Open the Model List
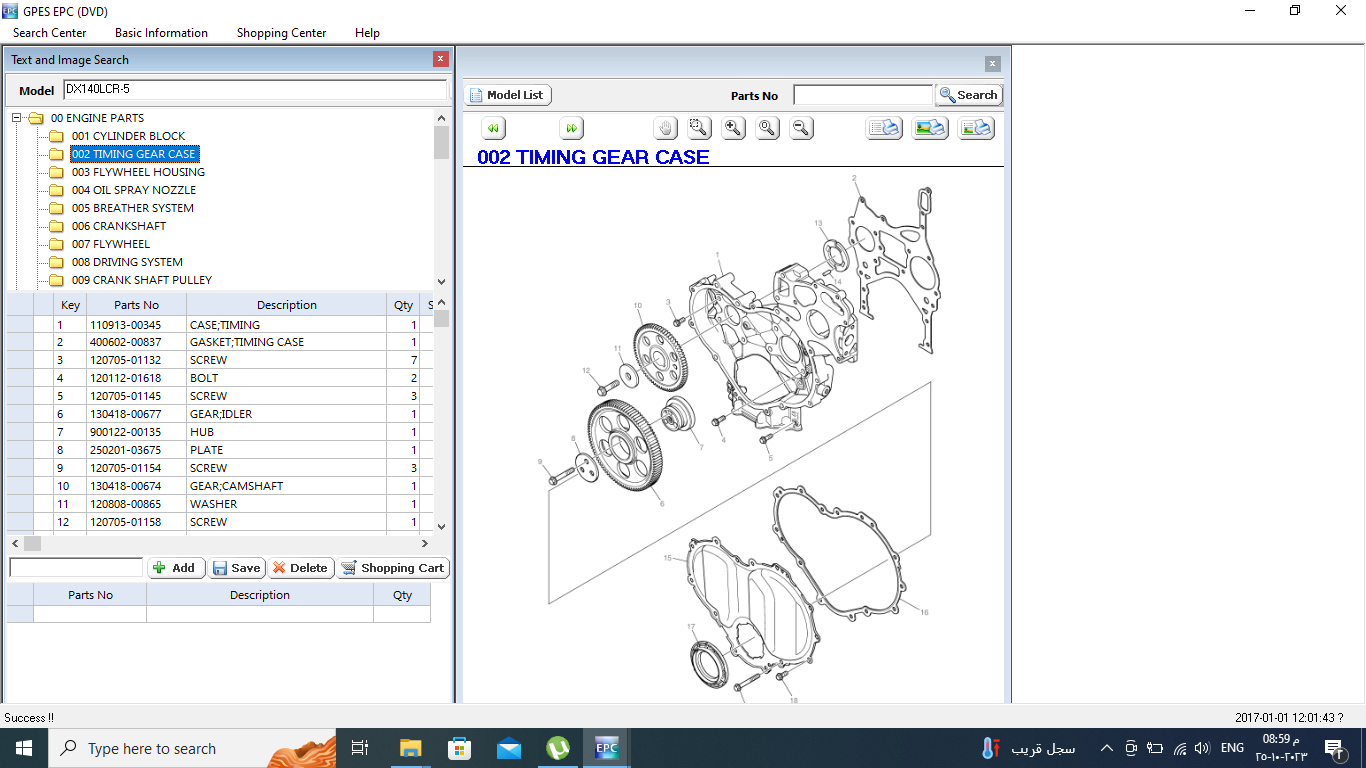Screen dimensions: 1366x768 pyautogui.click(x=508, y=95)
